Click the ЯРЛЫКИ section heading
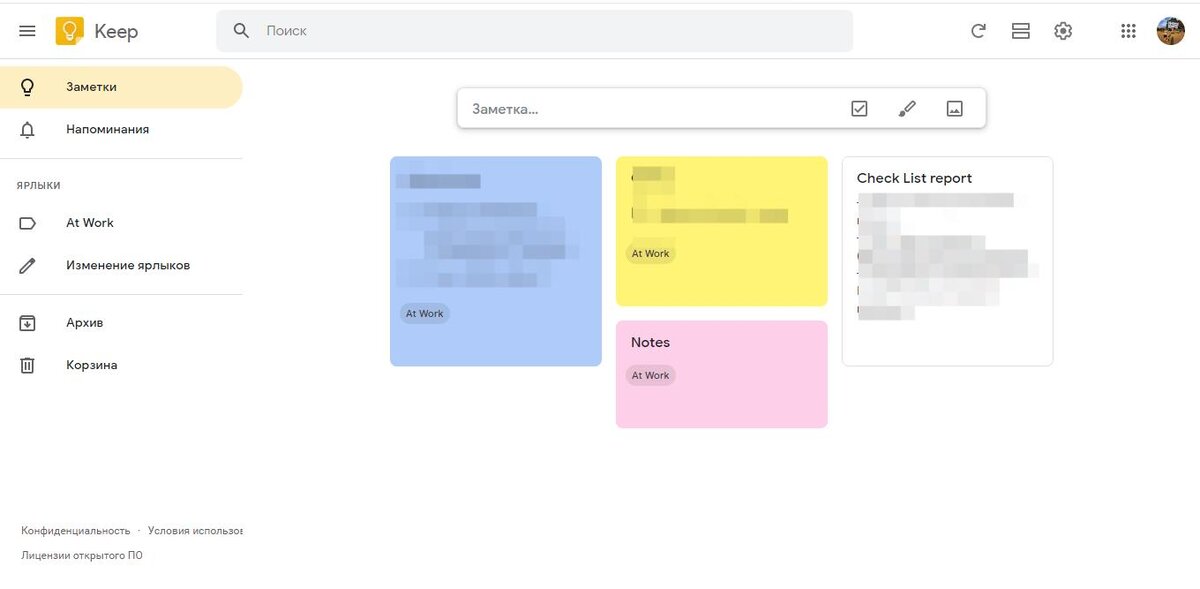The height and width of the screenshot is (589, 1200). click(x=39, y=185)
